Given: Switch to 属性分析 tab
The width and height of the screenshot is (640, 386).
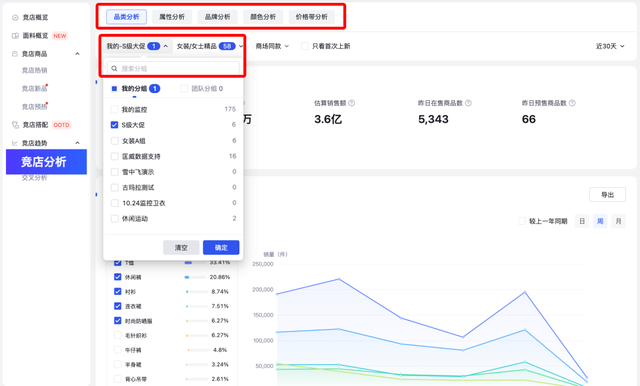Looking at the screenshot, I should point(172,17).
